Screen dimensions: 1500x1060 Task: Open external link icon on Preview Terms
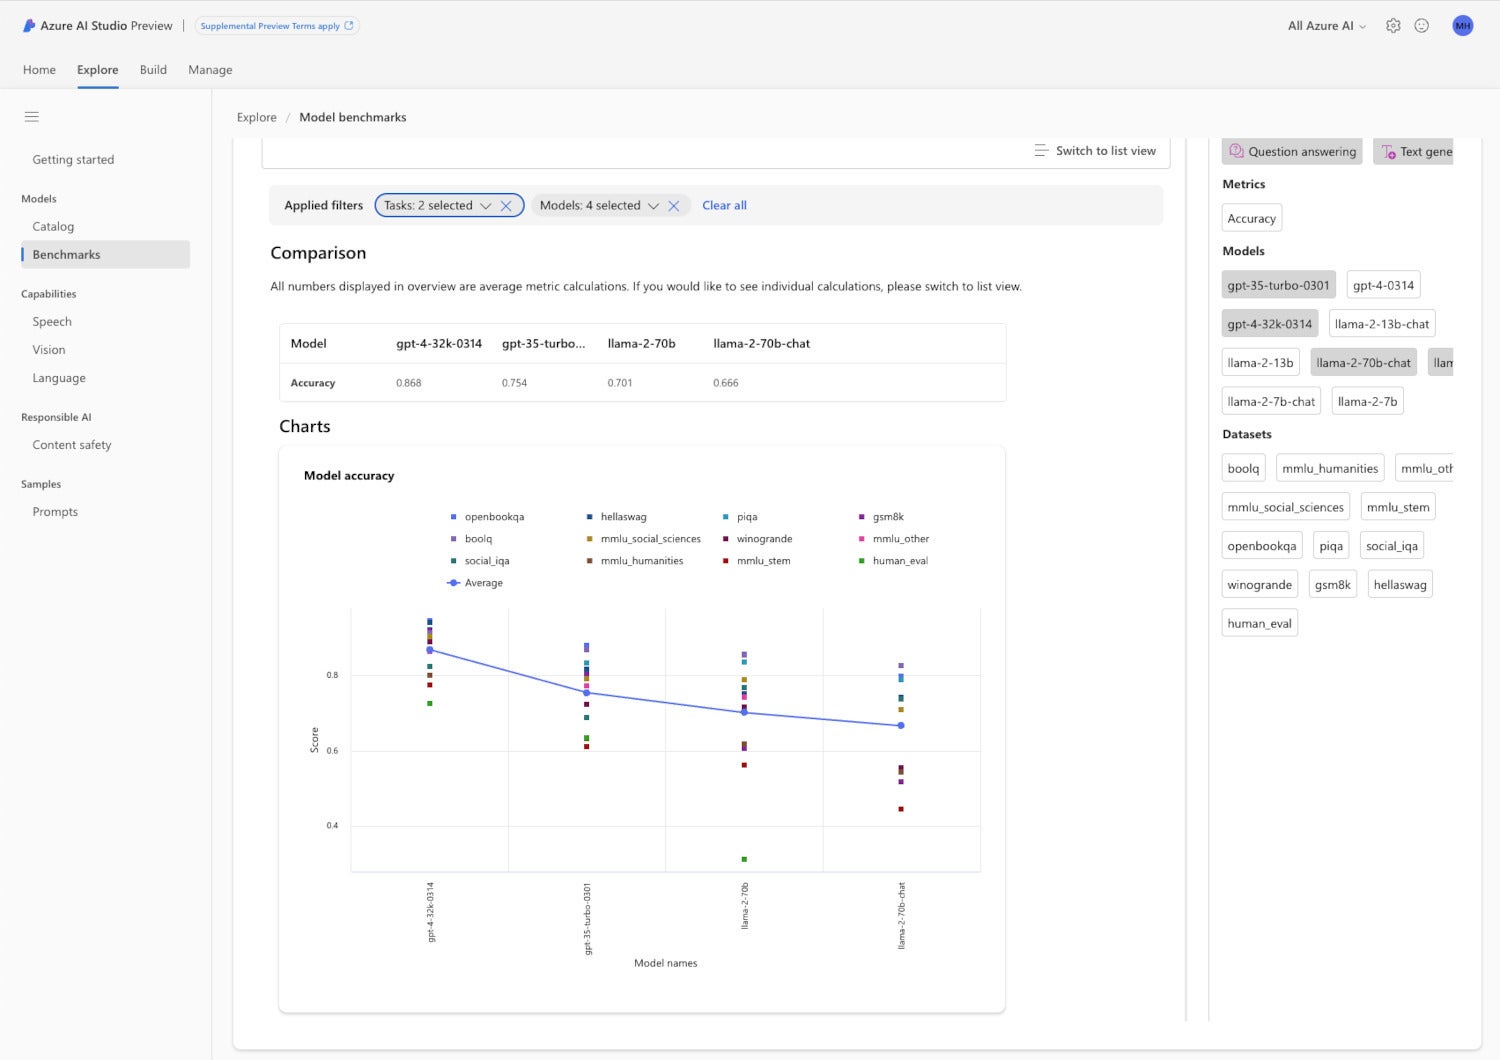[x=349, y=26]
